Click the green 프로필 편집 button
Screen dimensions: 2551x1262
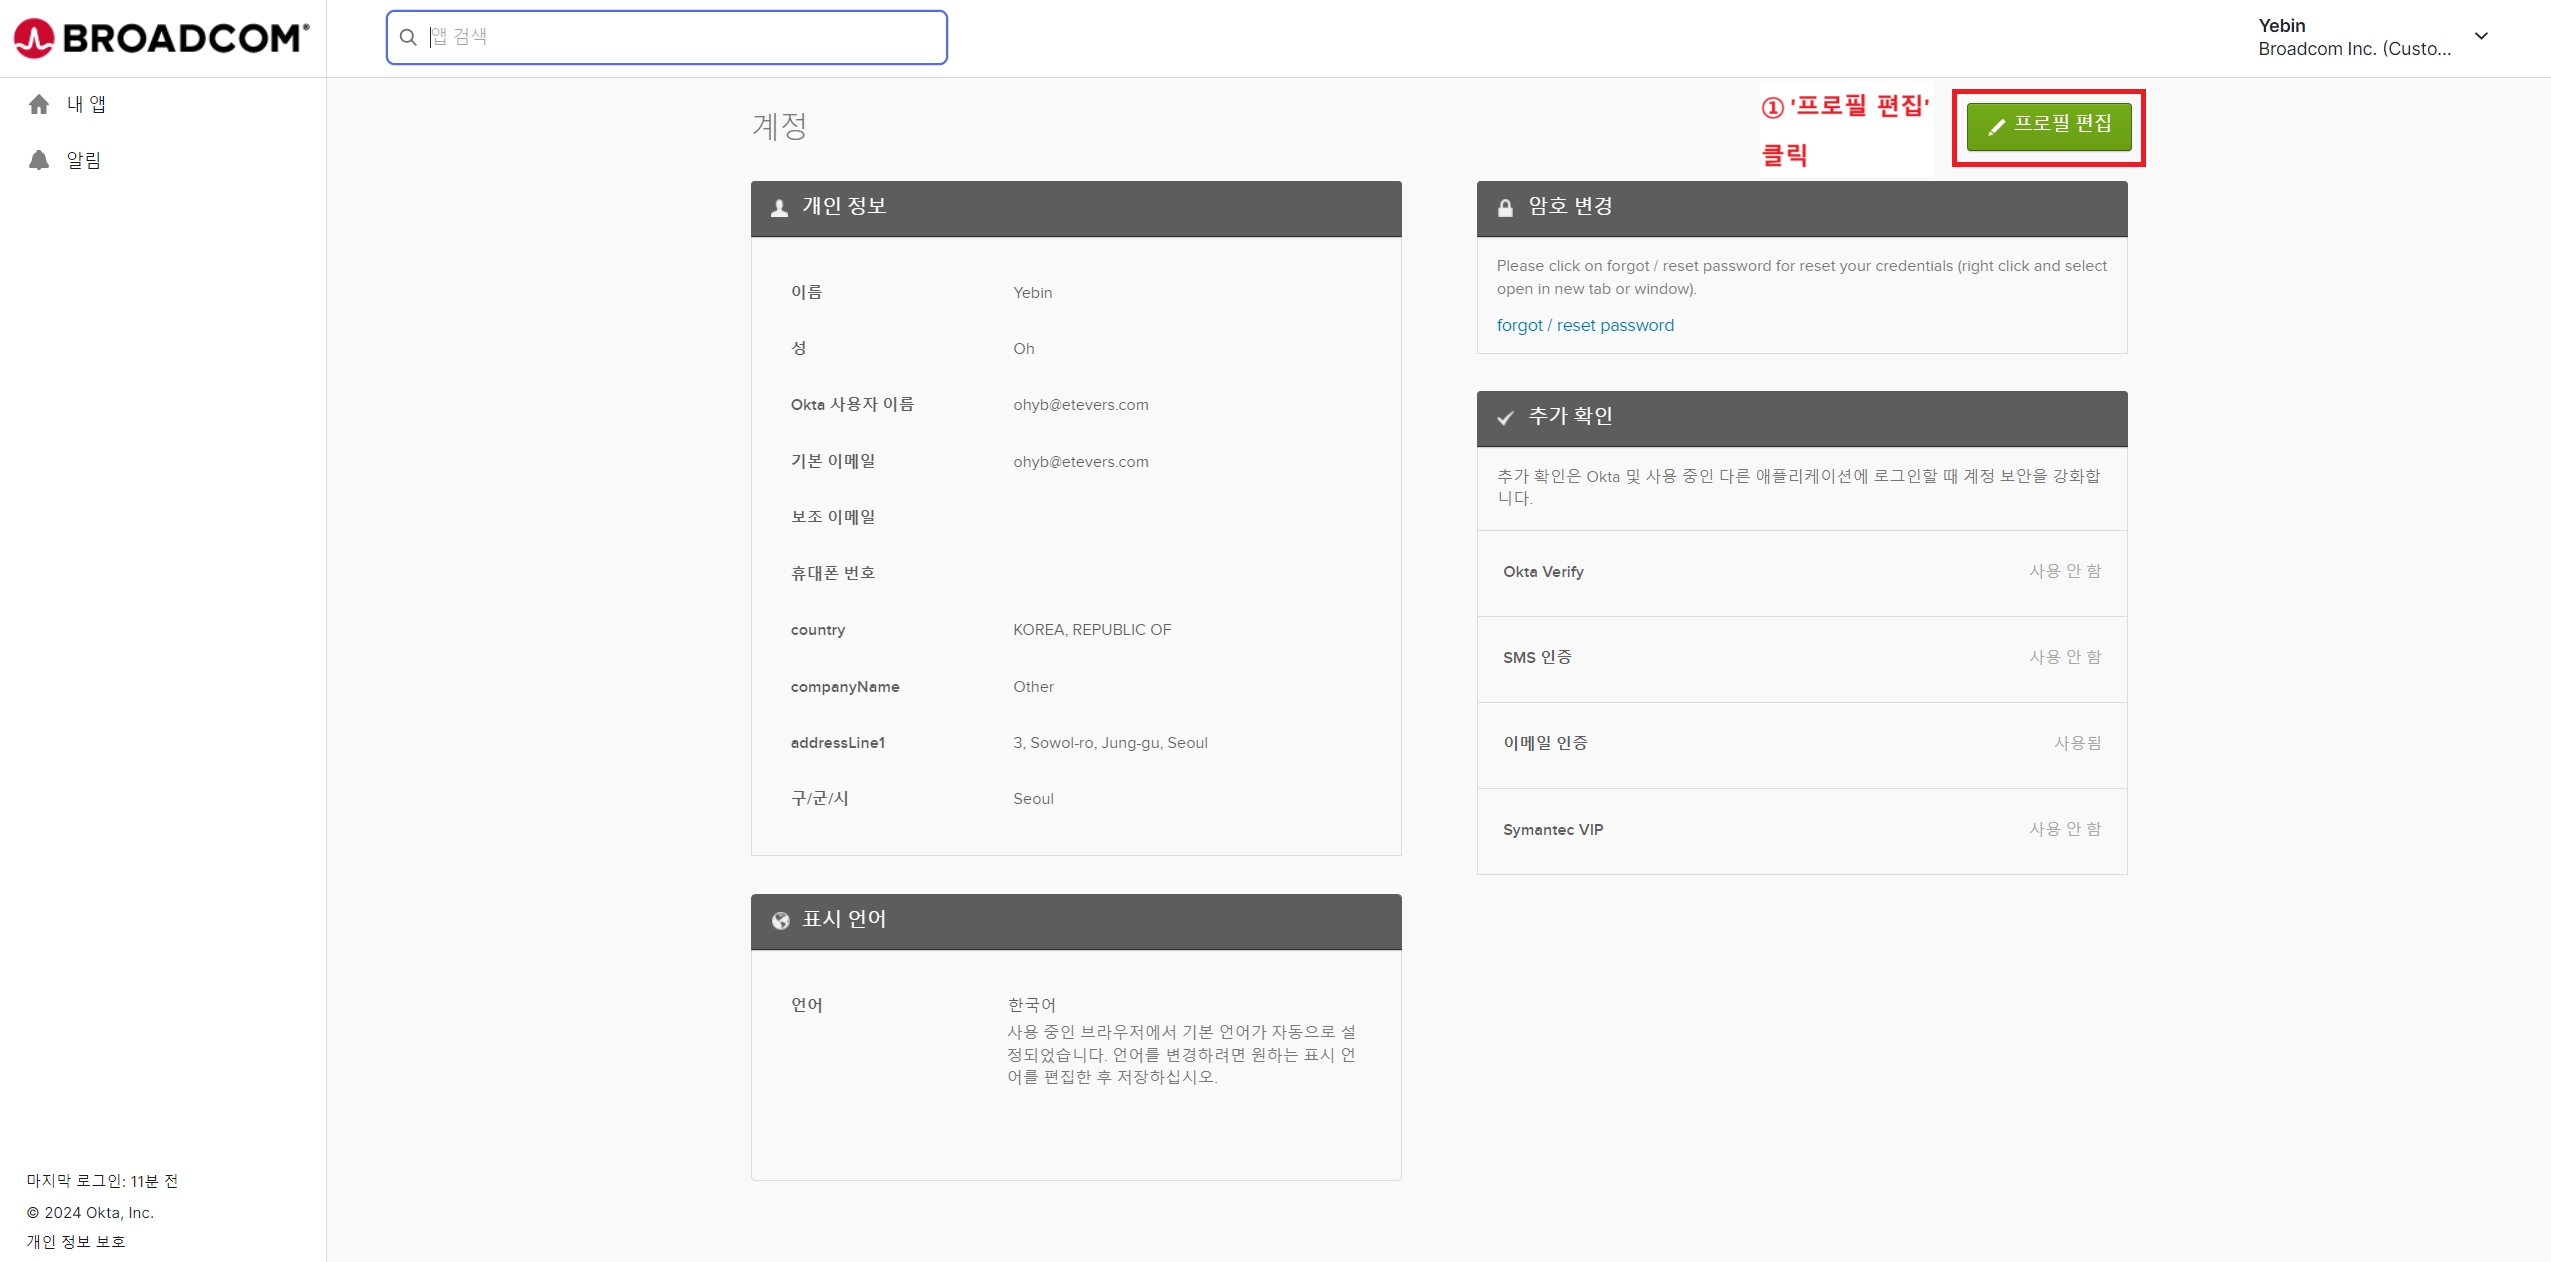point(2048,126)
